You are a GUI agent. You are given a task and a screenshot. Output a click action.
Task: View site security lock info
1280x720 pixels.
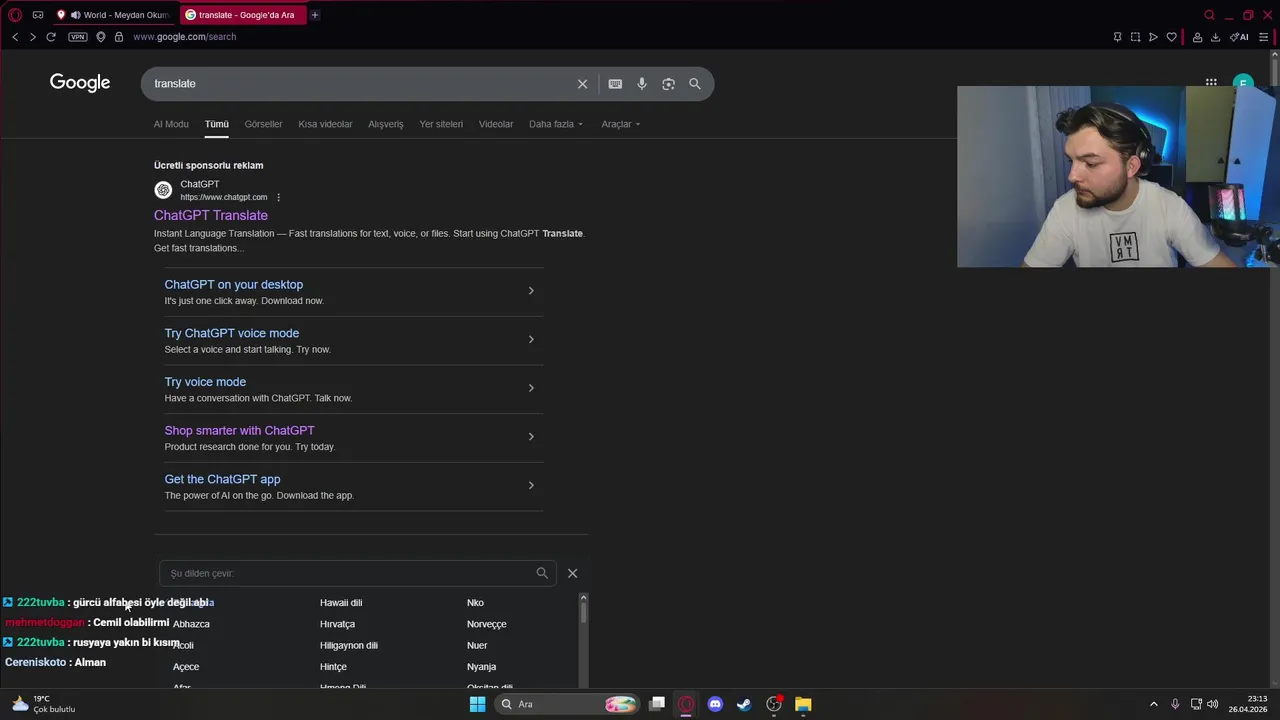(x=119, y=37)
